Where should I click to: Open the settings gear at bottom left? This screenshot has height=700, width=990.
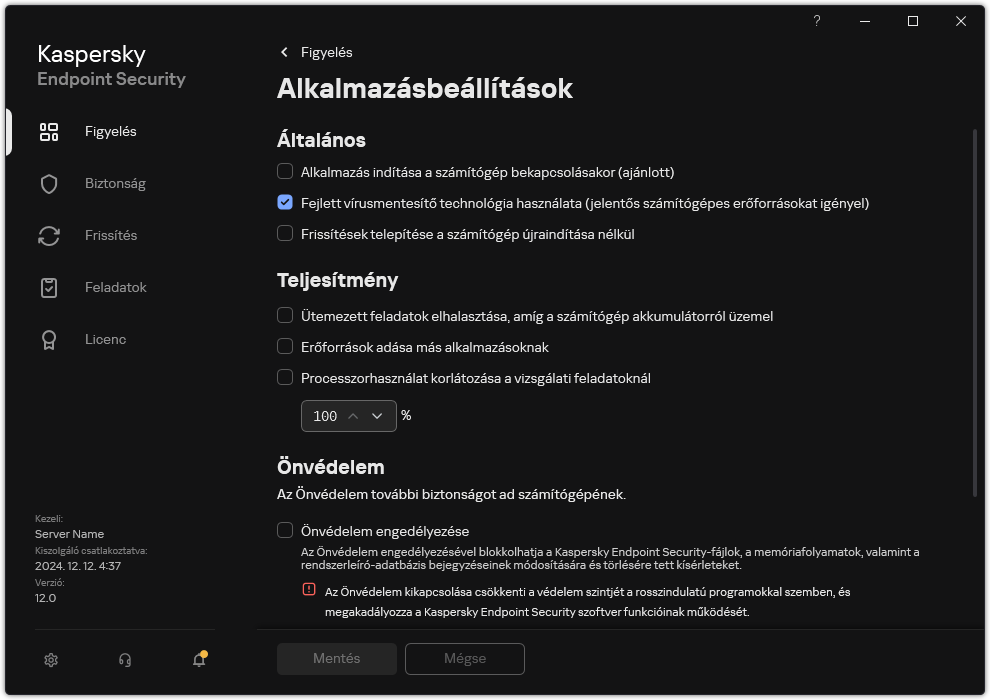[50, 660]
